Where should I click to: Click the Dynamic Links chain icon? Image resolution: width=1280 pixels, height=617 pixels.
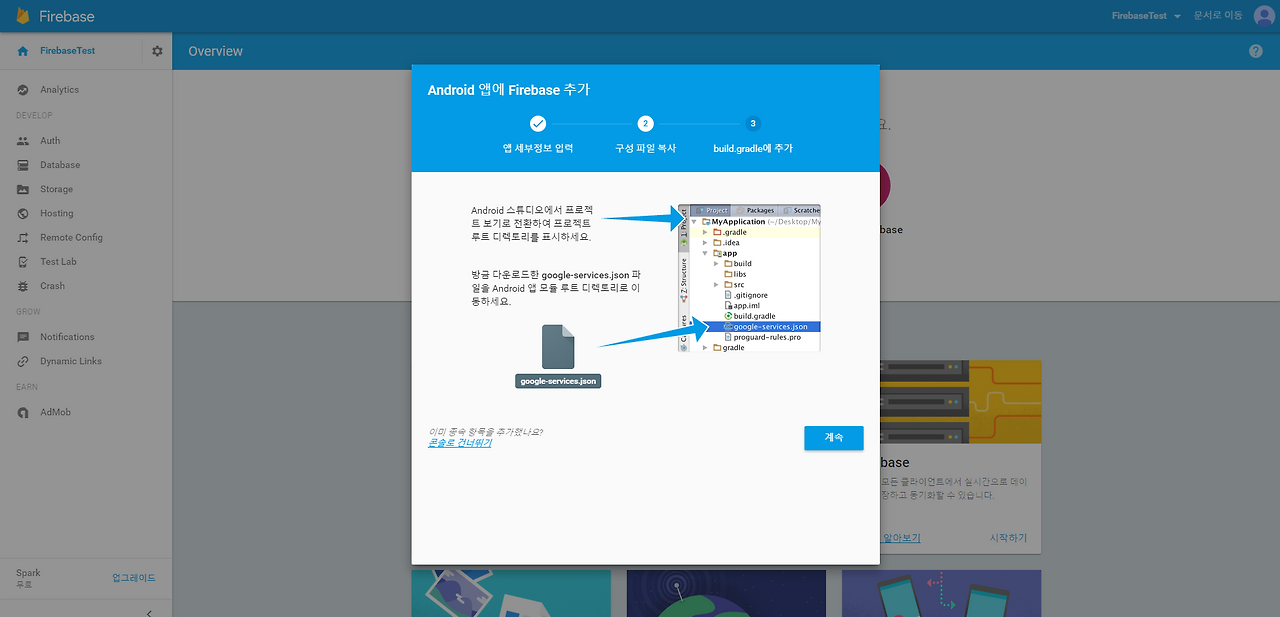pos(23,361)
